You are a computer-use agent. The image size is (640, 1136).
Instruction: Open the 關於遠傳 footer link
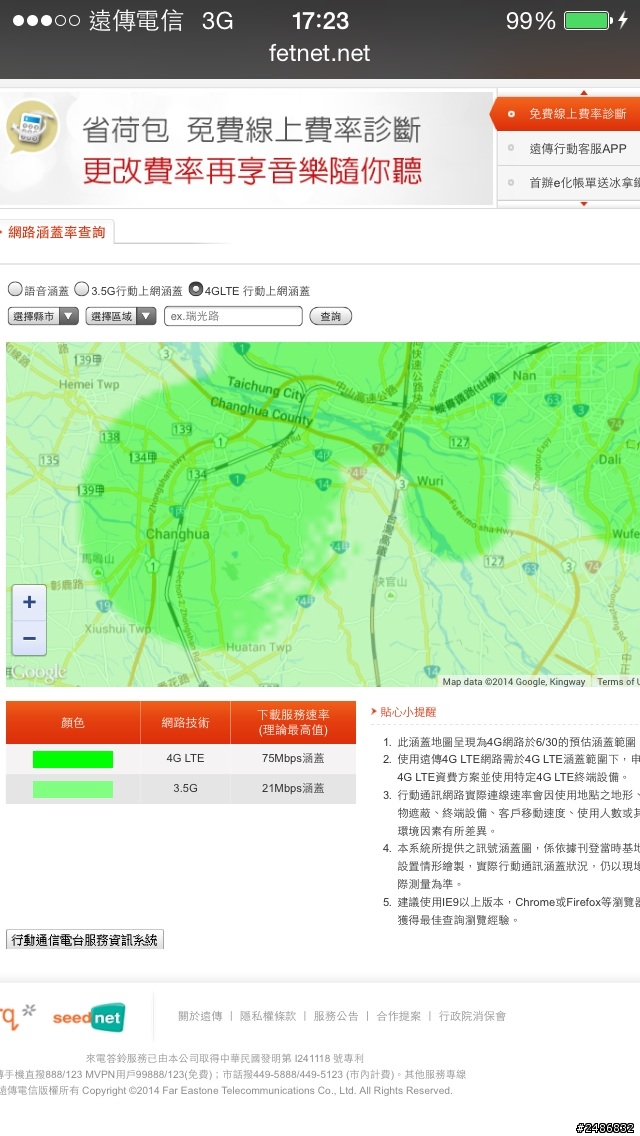[x=200, y=1016]
